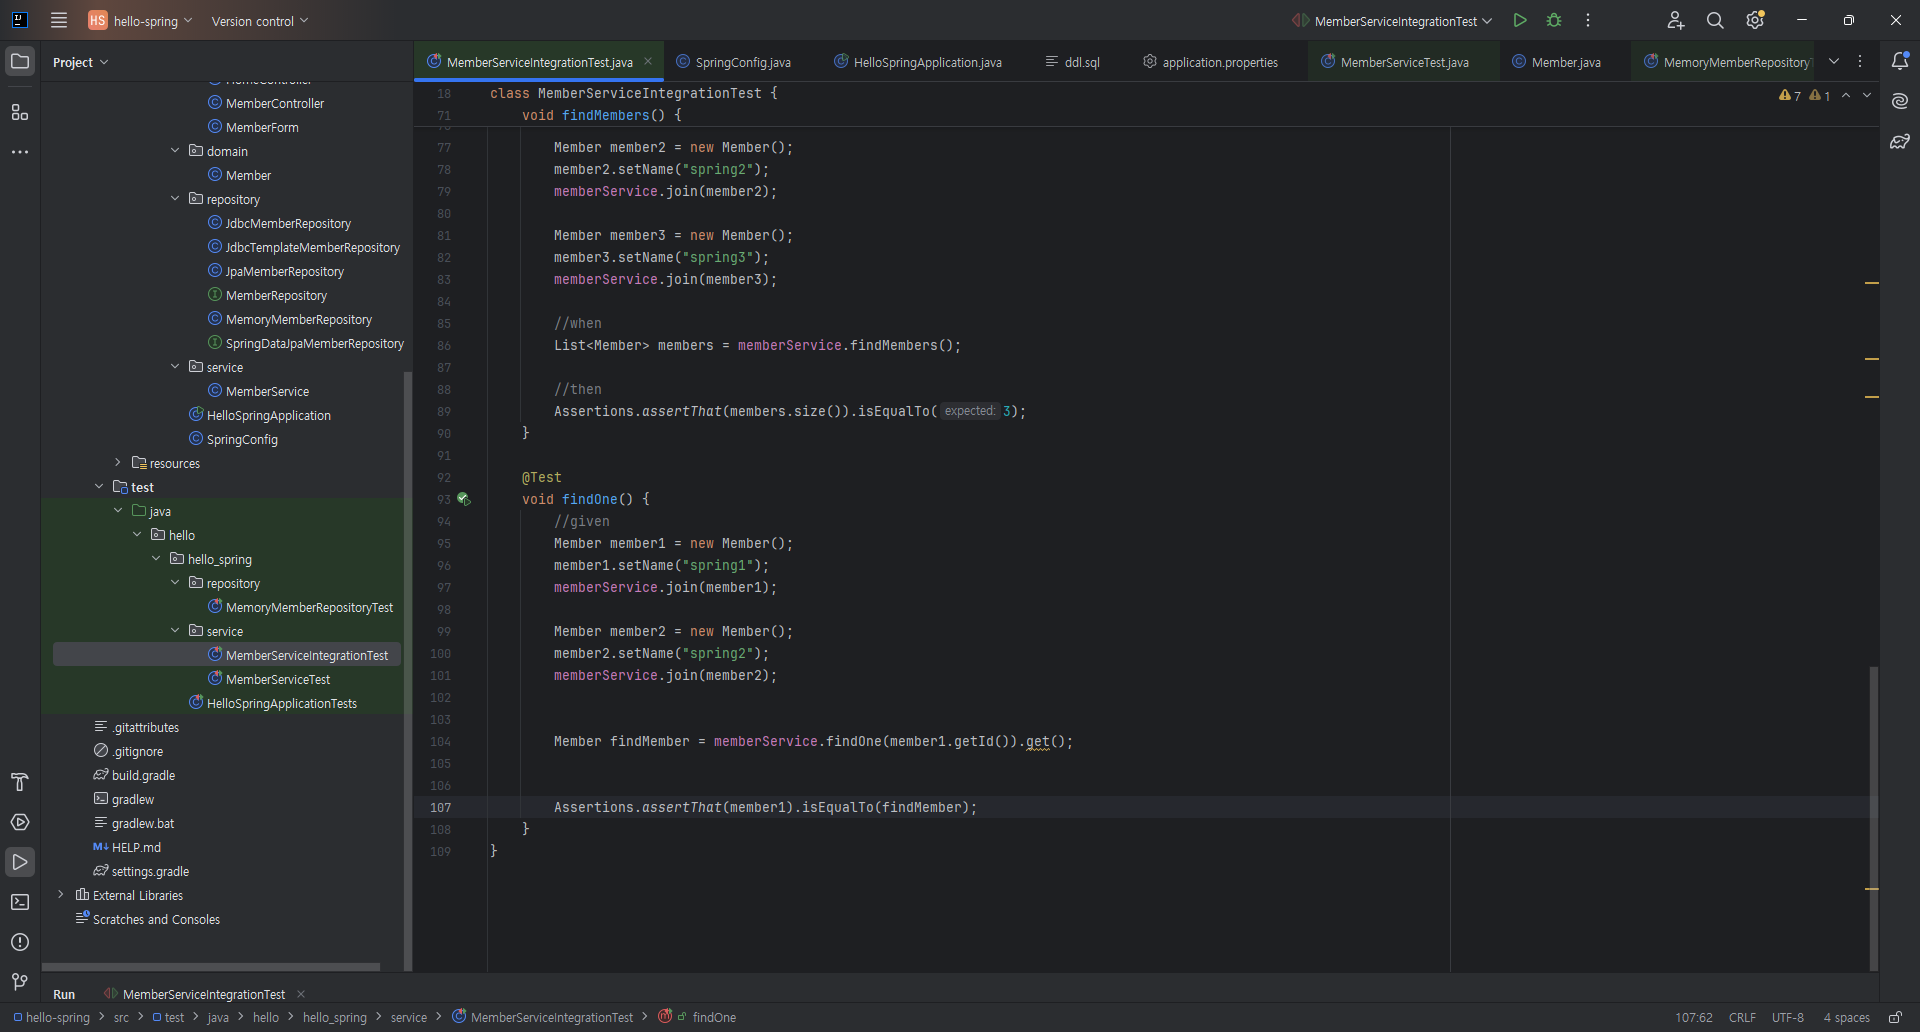Open the Structure tool window
The height and width of the screenshot is (1032, 1920).
tap(20, 112)
